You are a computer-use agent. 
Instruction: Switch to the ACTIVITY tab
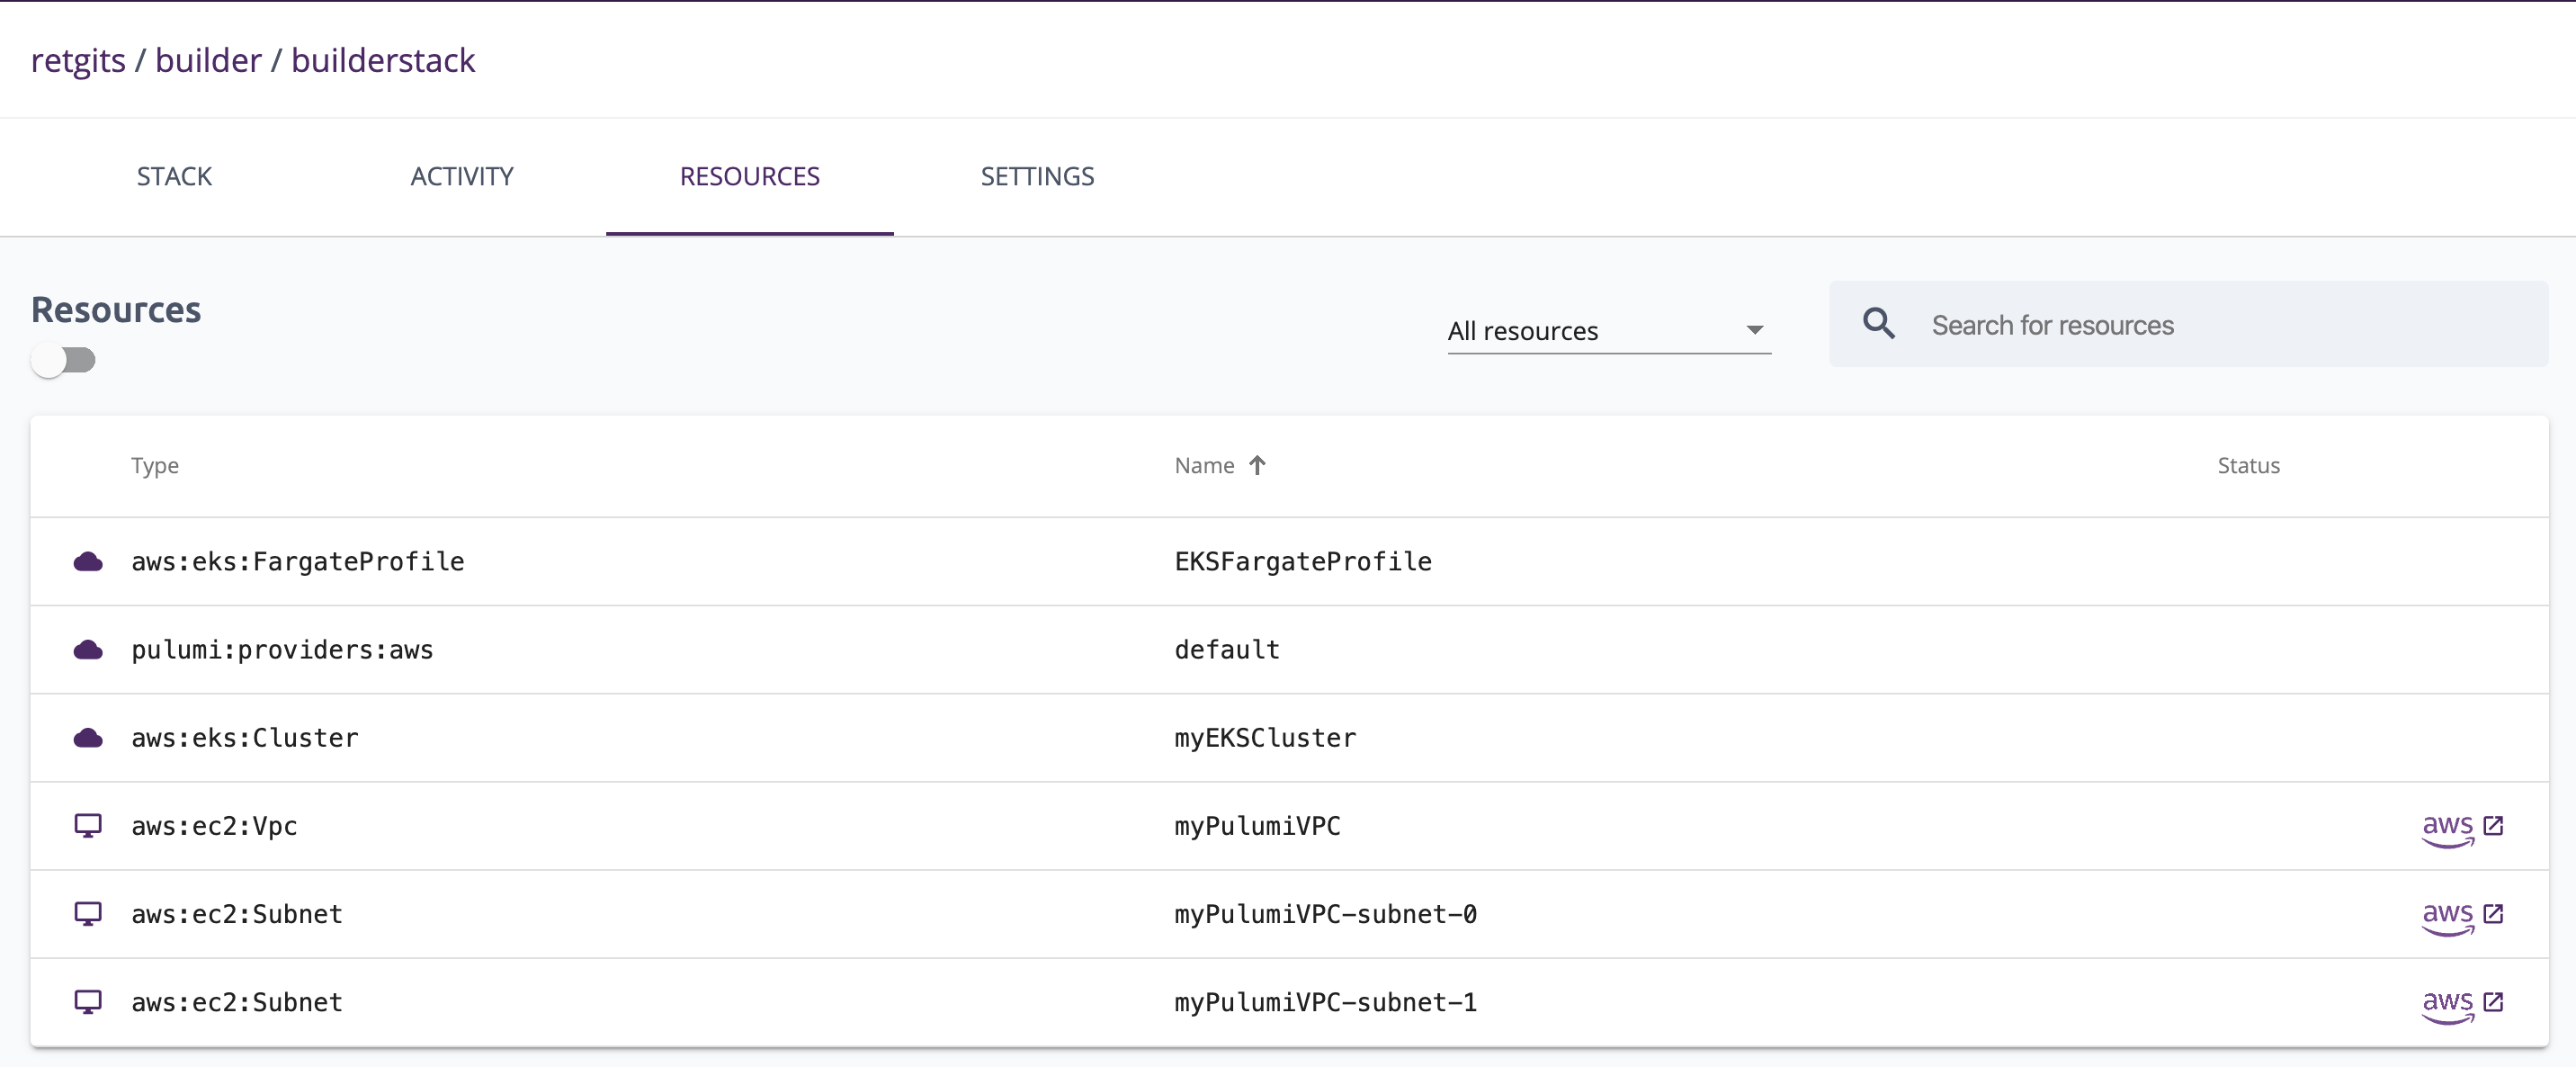click(x=463, y=175)
